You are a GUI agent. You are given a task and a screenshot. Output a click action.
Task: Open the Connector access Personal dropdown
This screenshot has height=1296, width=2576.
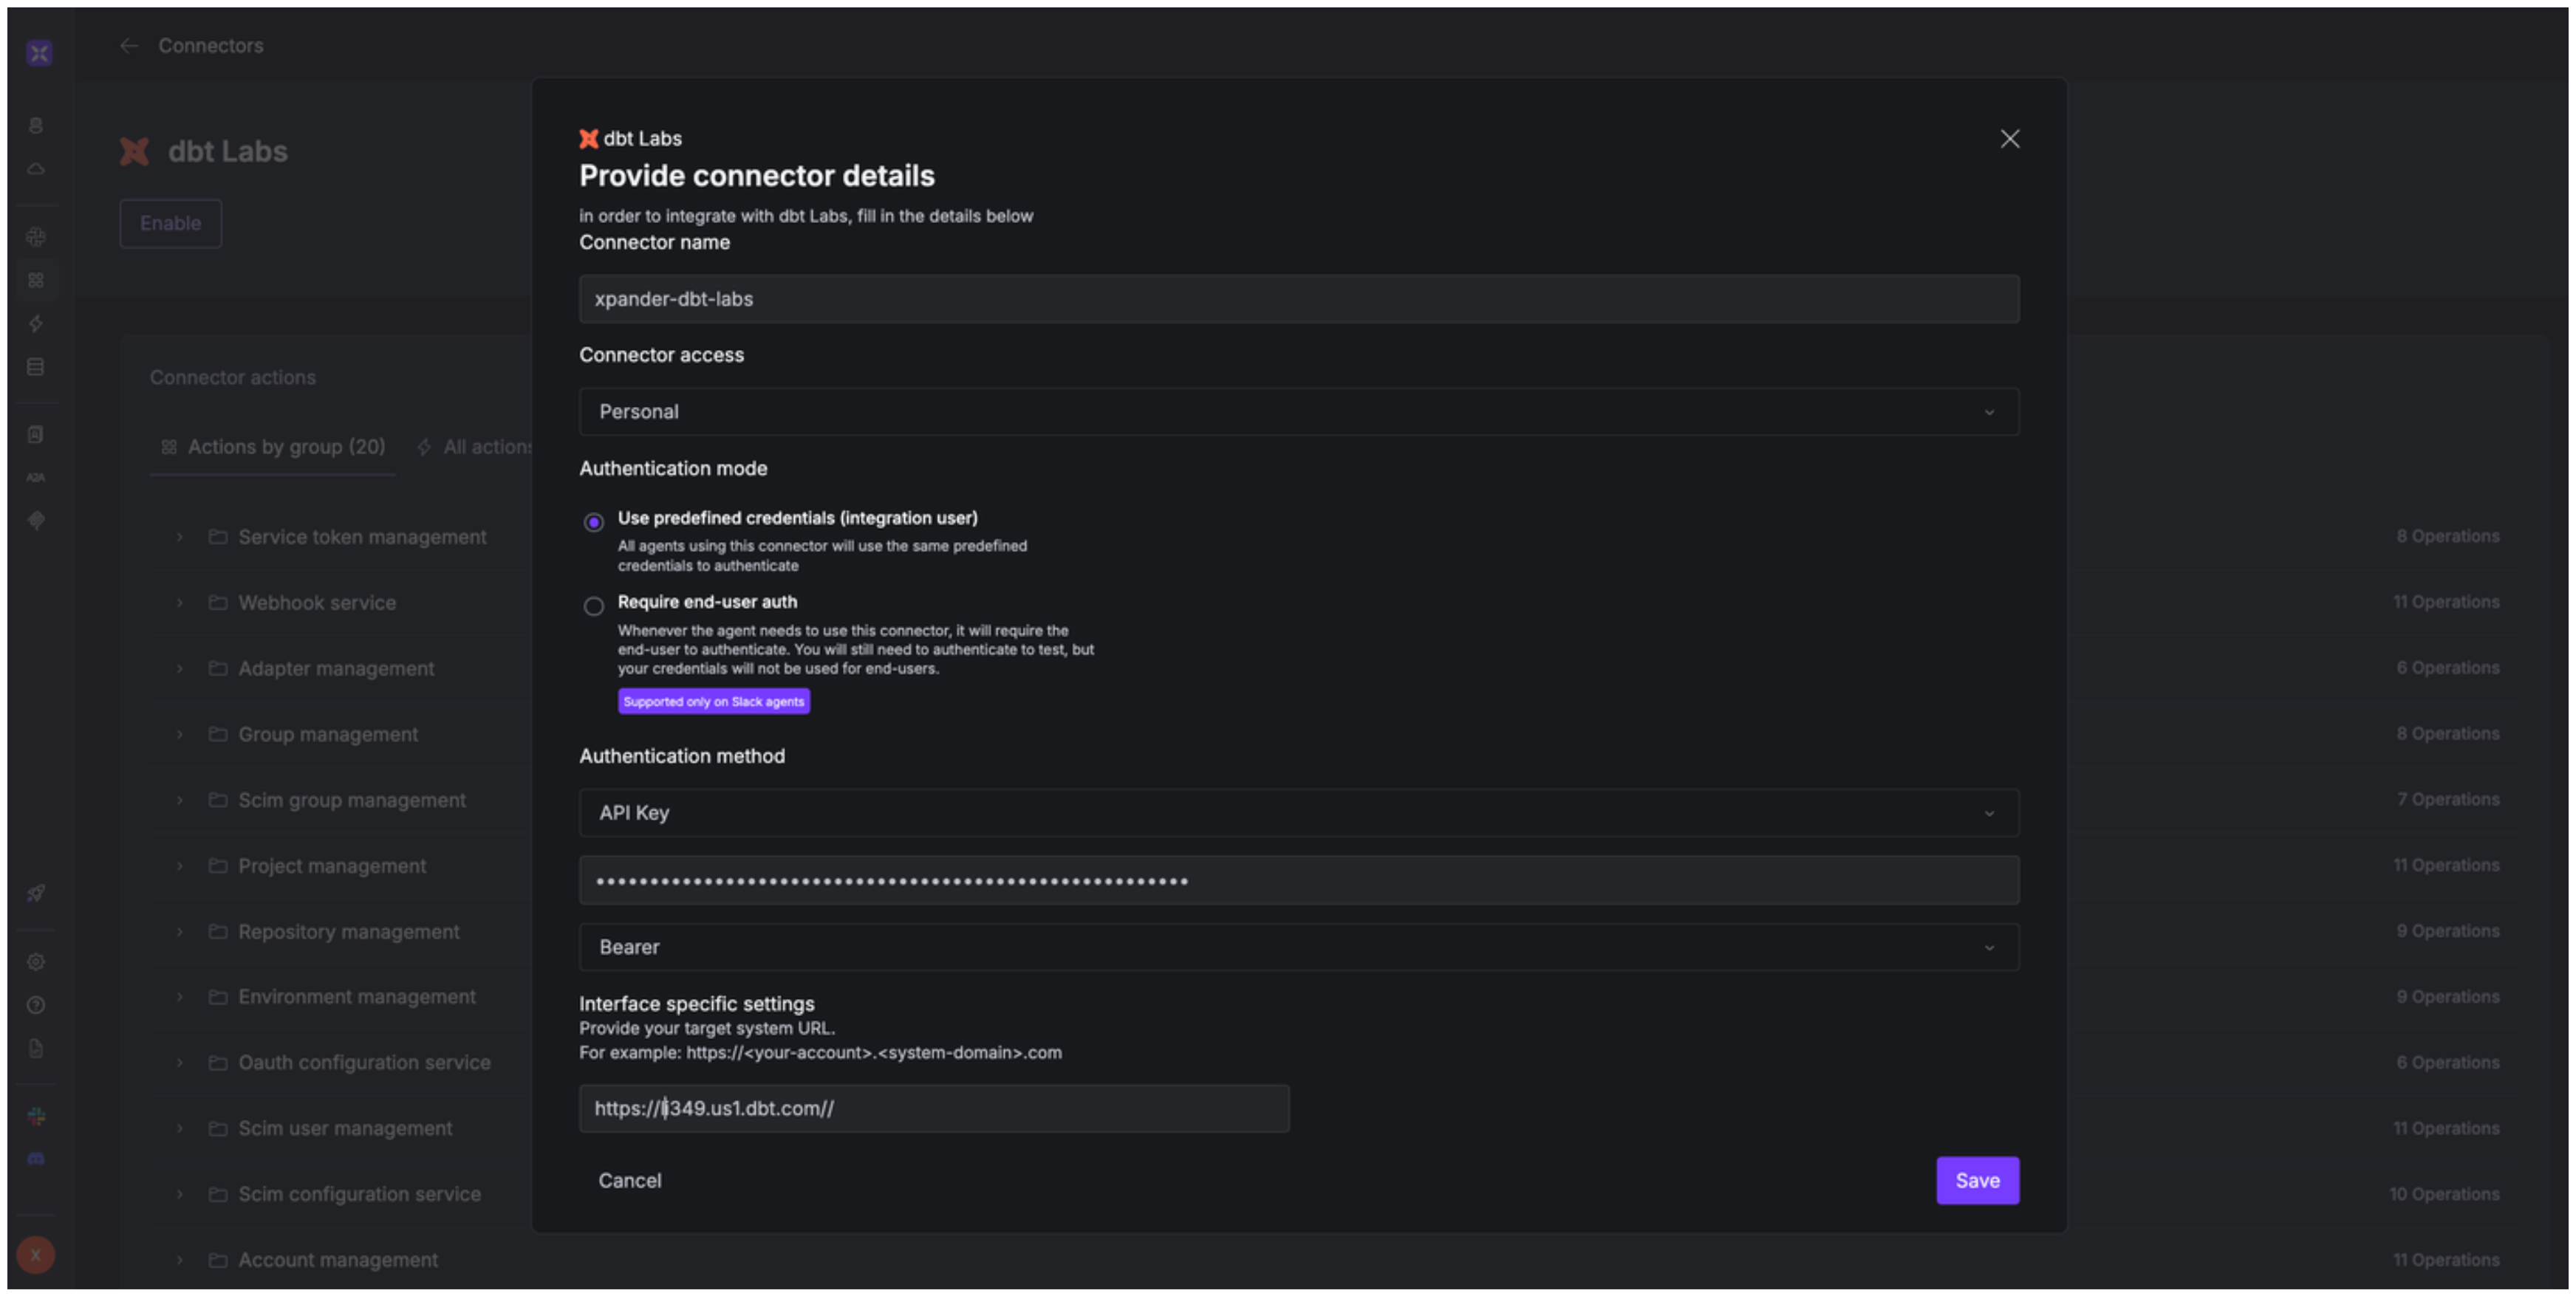pyautogui.click(x=1298, y=412)
